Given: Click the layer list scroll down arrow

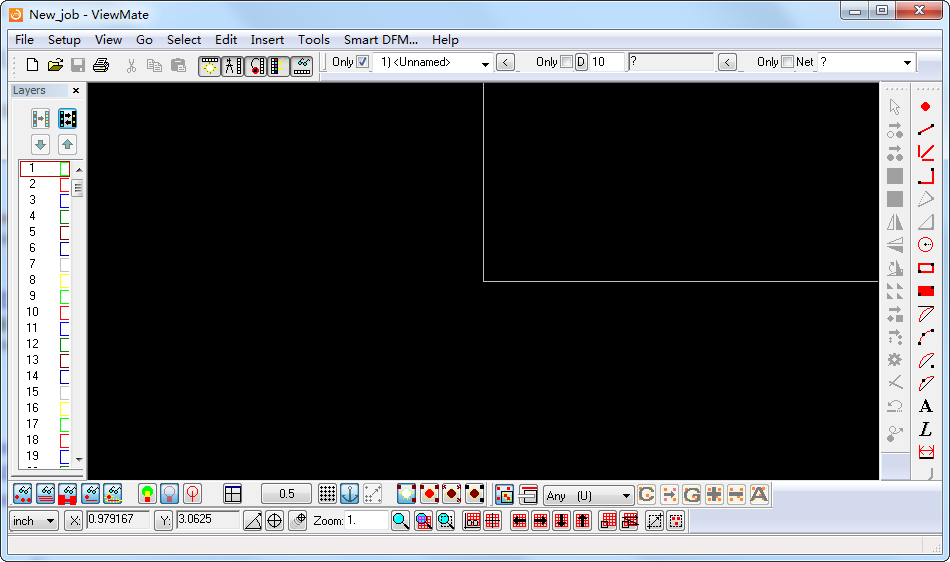Looking at the screenshot, I should [x=79, y=460].
